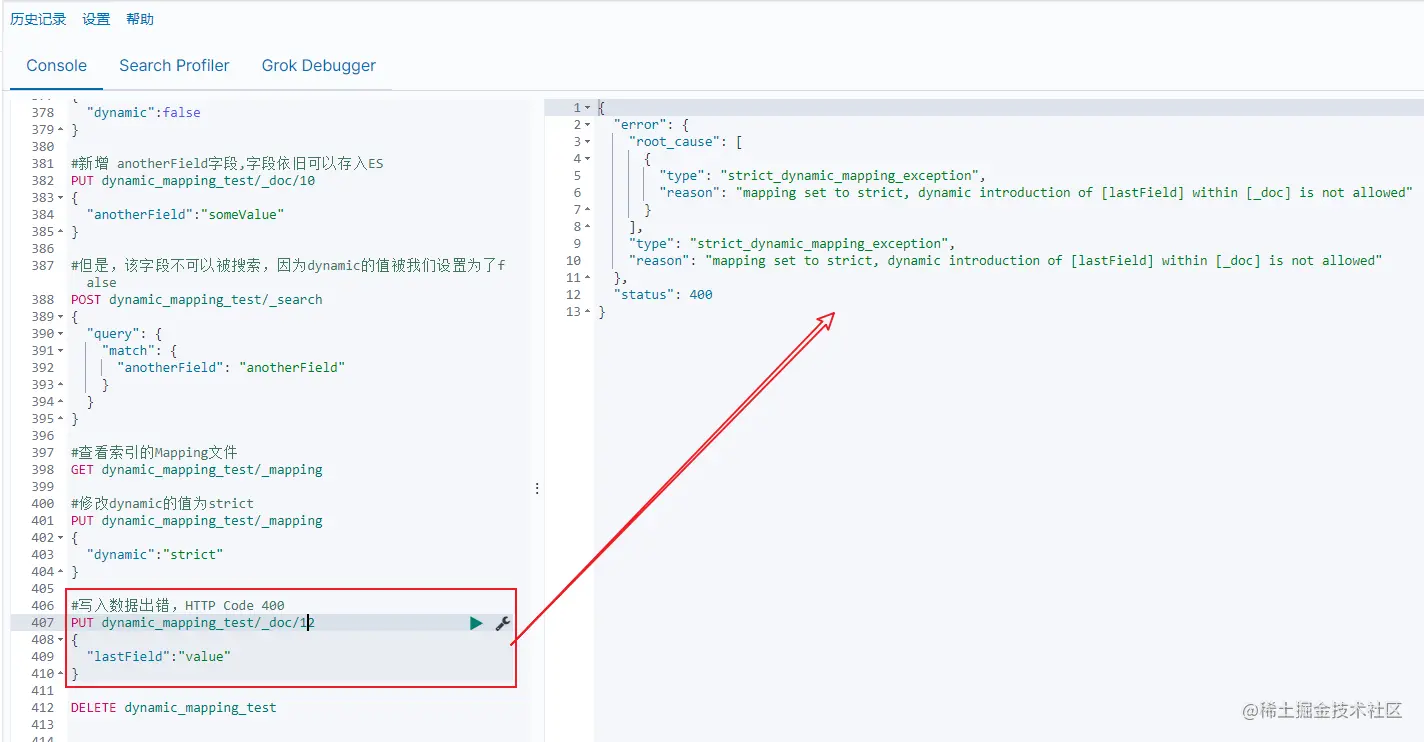This screenshot has width=1424, height=742.
Task: Click the "lastField":"value" line
Action: pos(159,657)
